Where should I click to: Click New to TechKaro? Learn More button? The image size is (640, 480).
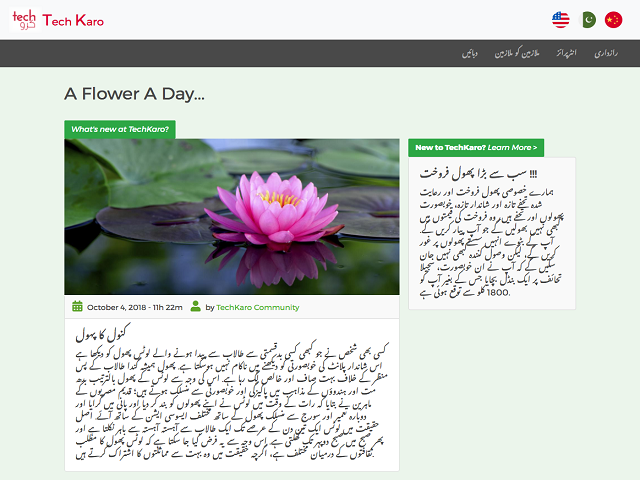coord(476,147)
